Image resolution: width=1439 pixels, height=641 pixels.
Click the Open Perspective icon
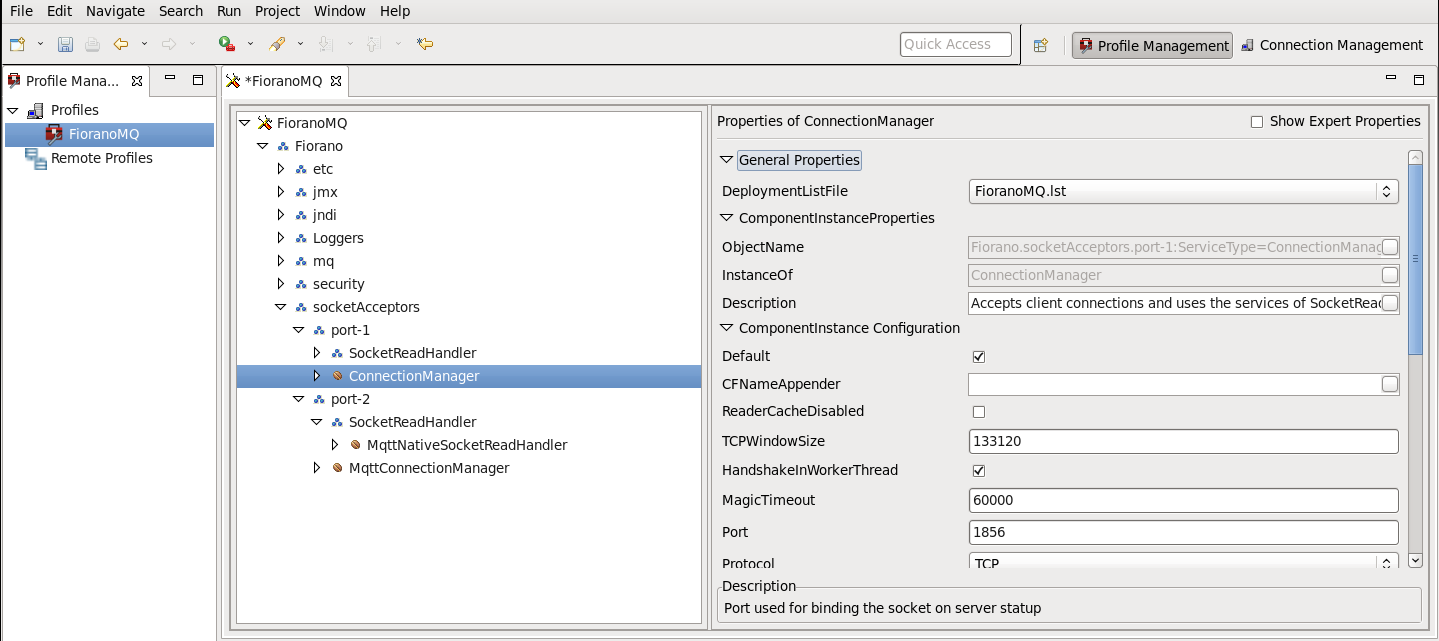tap(1040, 45)
